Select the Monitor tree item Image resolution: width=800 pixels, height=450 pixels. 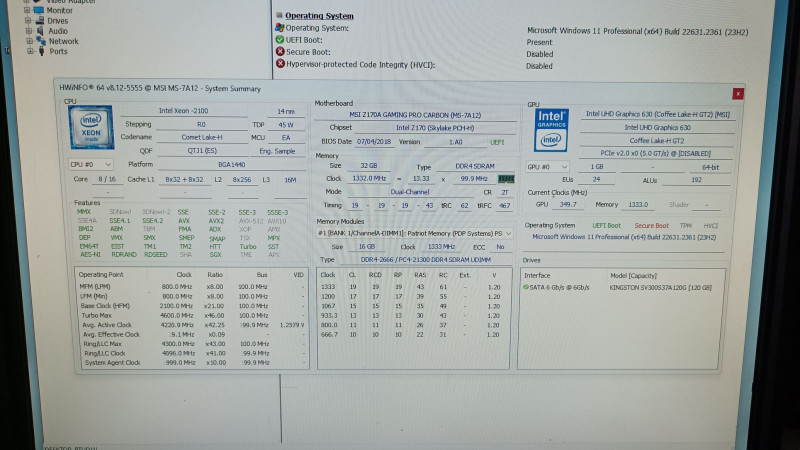[60, 10]
